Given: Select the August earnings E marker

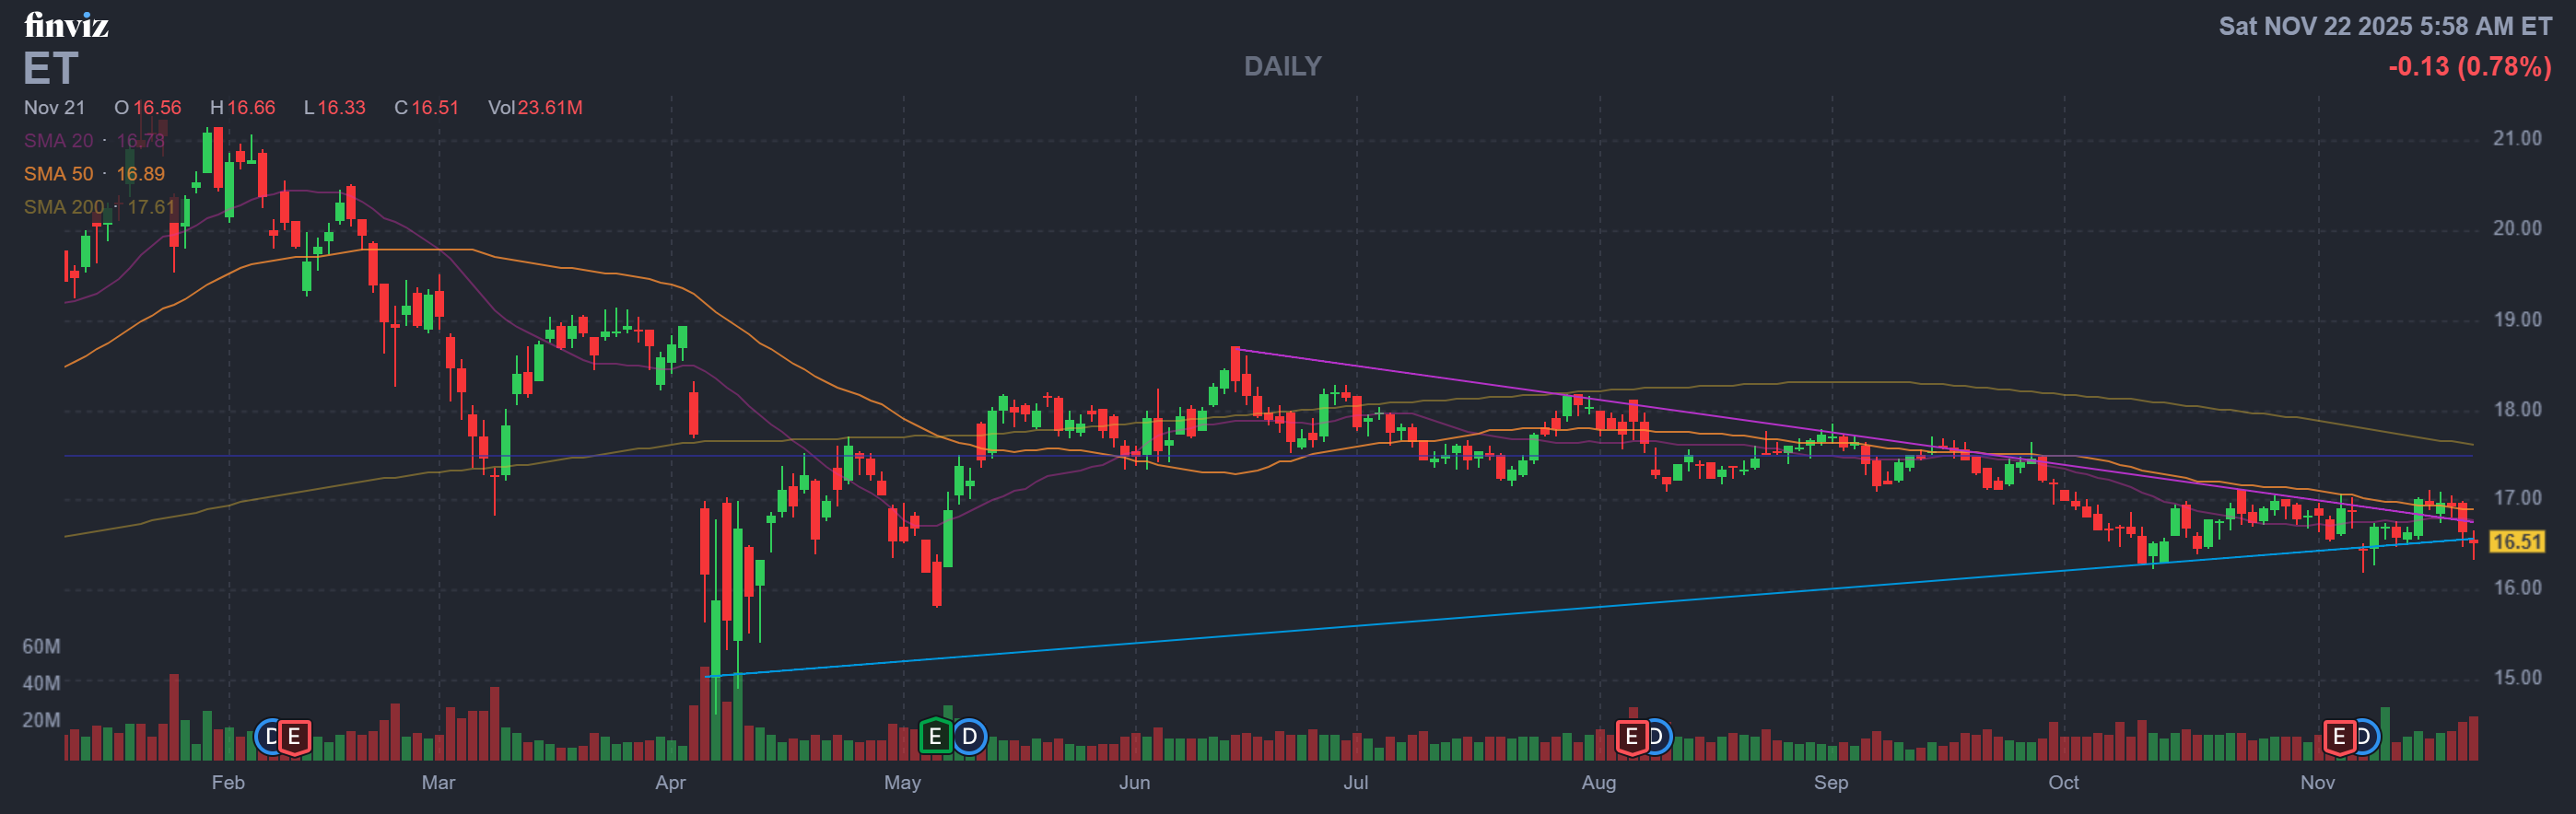Looking at the screenshot, I should coord(1631,738).
